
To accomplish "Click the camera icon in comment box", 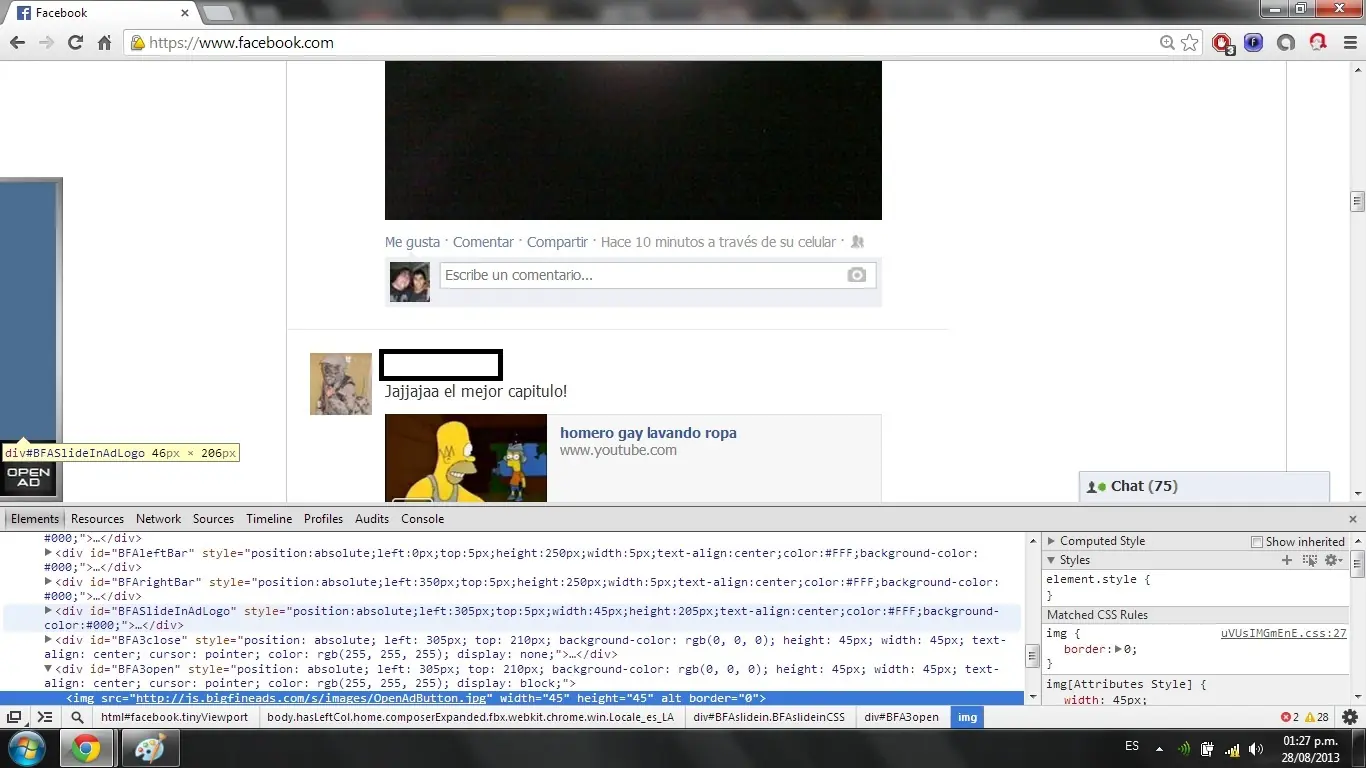I will (857, 275).
